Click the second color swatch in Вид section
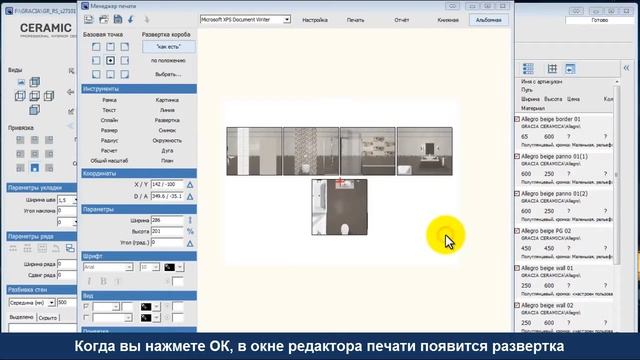The height and width of the screenshot is (360, 640). coord(146,318)
